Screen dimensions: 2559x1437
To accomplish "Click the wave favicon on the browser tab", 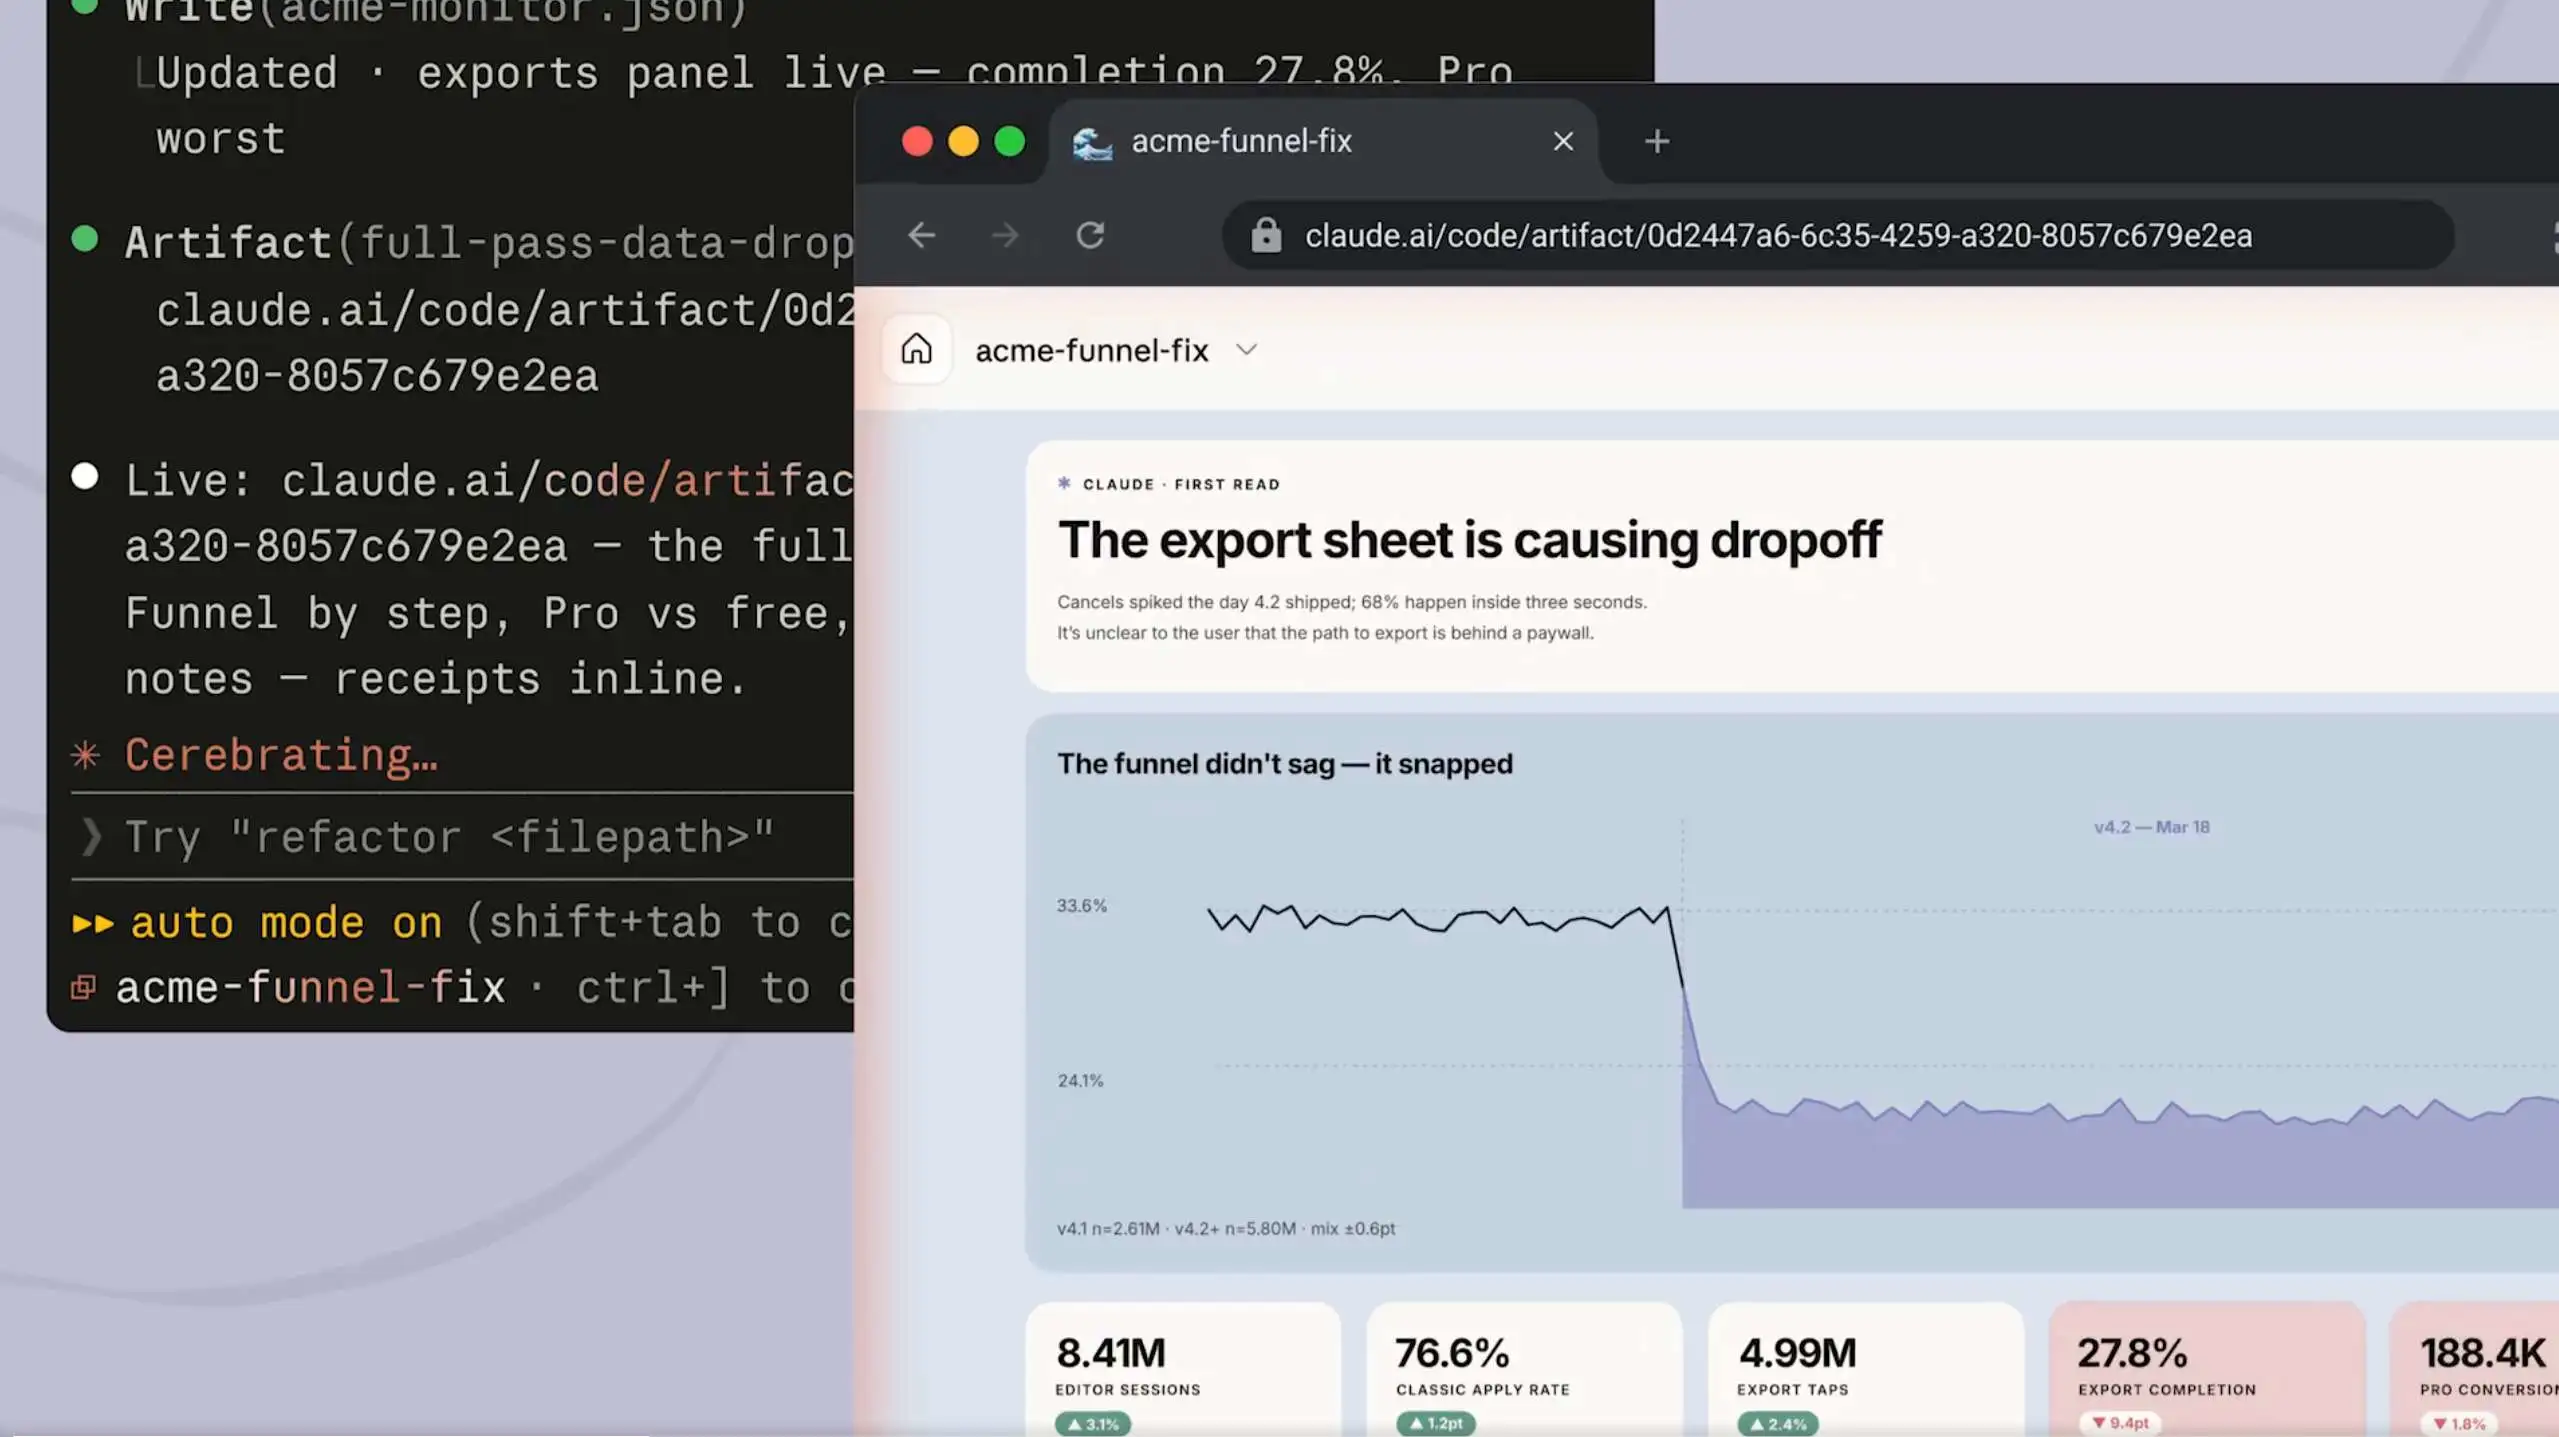I will coord(1092,142).
